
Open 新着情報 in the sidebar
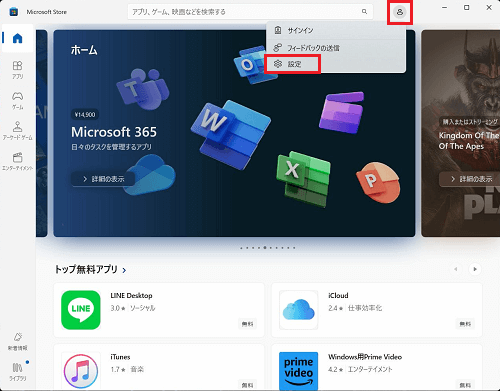pos(17,341)
